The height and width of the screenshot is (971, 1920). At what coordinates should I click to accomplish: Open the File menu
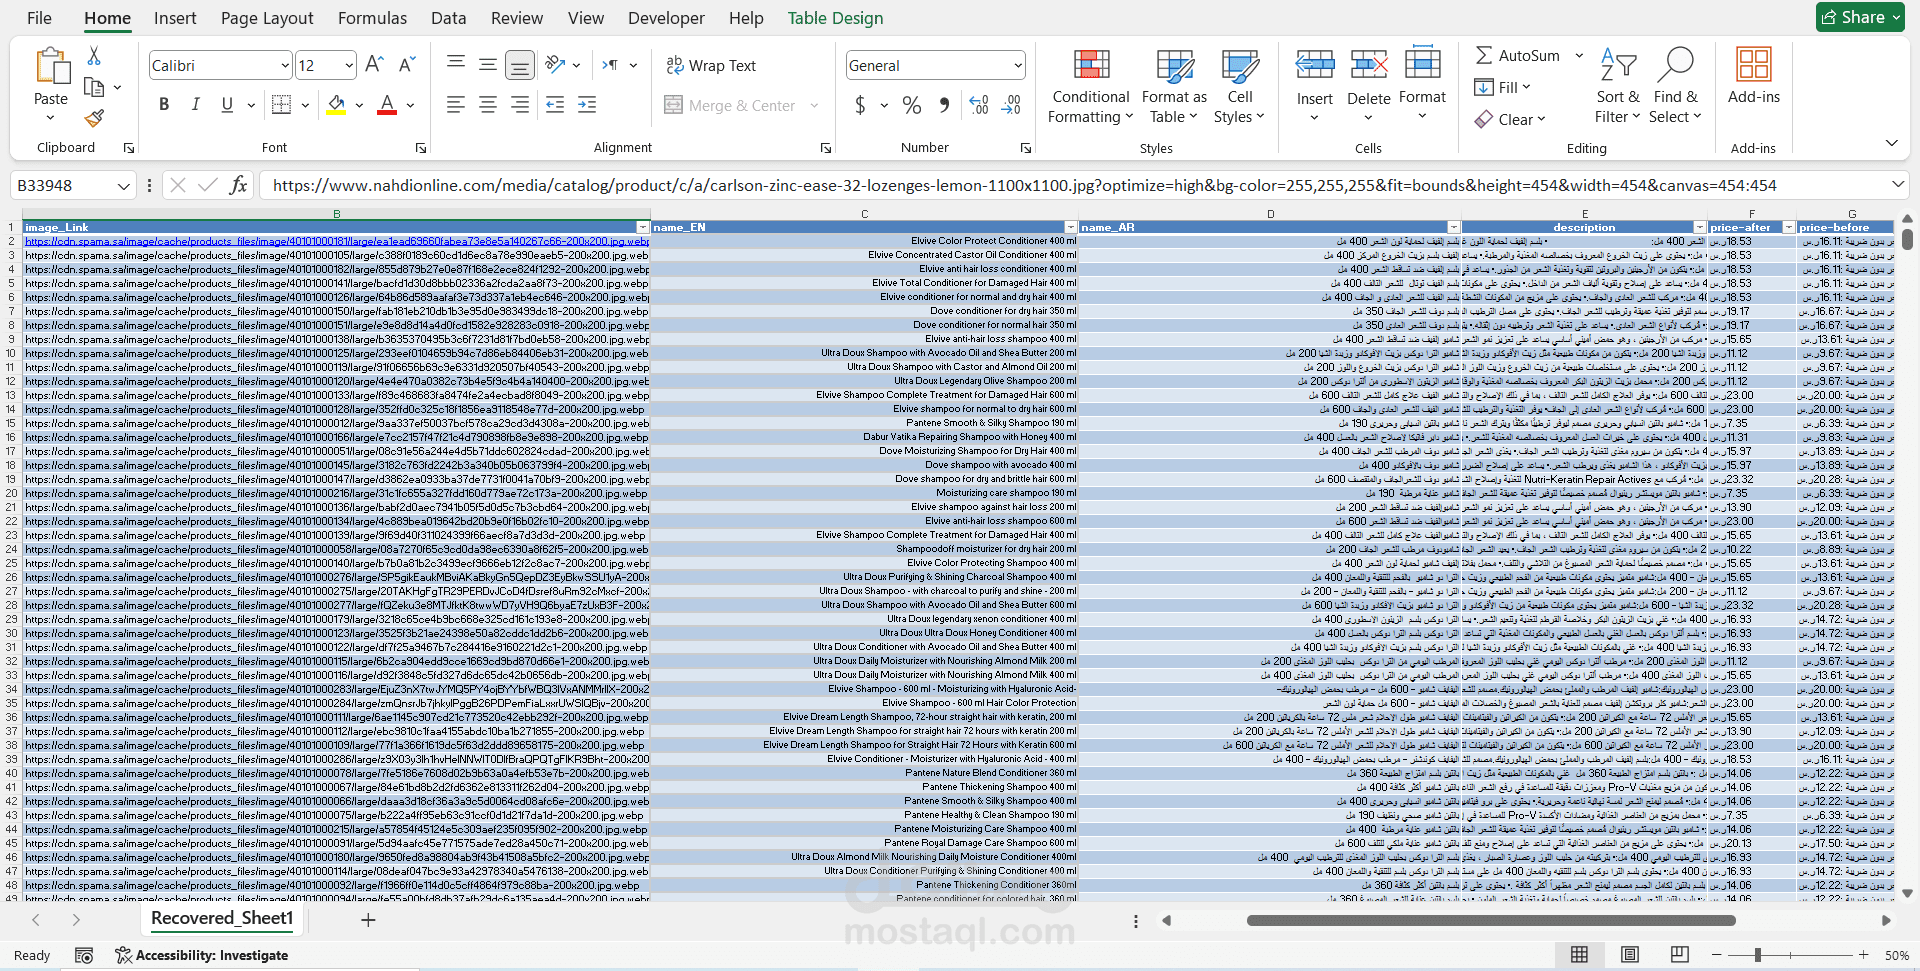39,18
